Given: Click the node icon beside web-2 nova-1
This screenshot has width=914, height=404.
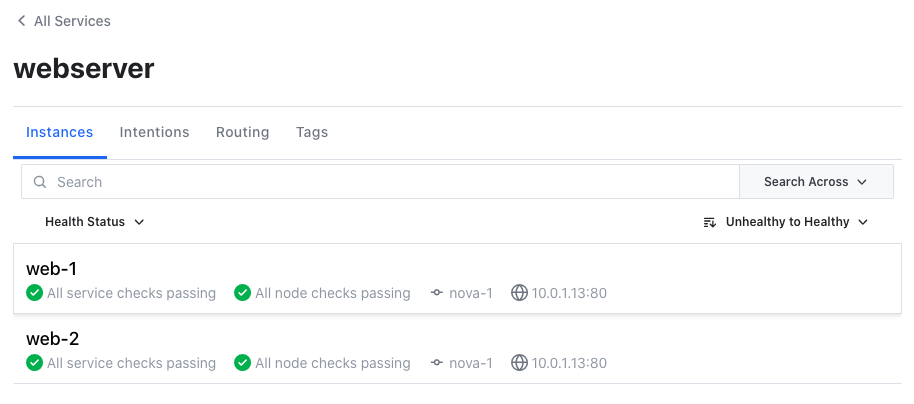Looking at the screenshot, I should [436, 363].
